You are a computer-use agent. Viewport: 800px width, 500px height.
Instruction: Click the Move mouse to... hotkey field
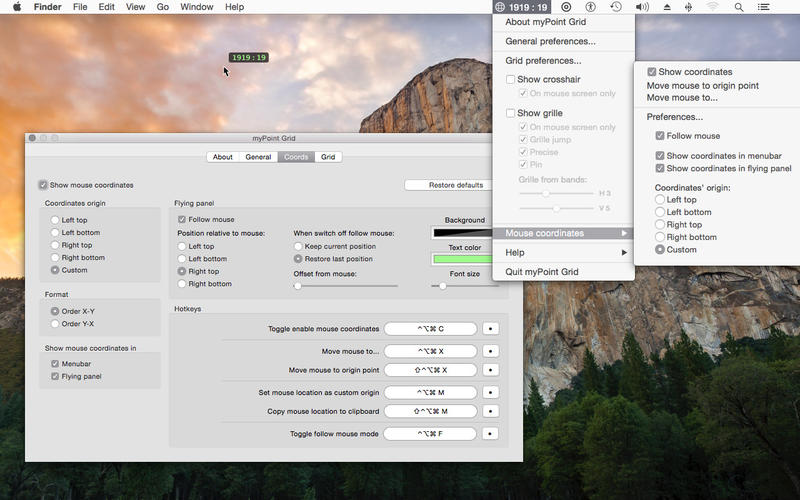coord(429,351)
